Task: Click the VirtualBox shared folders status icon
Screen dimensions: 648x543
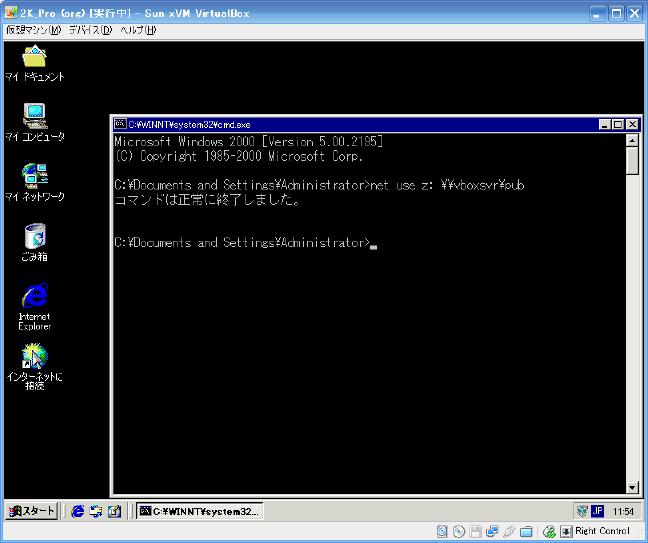Action: [526, 531]
